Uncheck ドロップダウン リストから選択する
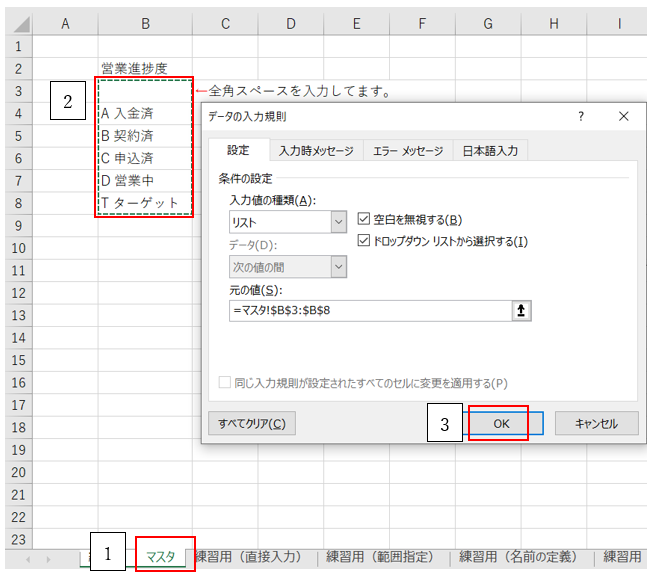660x579 pixels. click(x=365, y=241)
